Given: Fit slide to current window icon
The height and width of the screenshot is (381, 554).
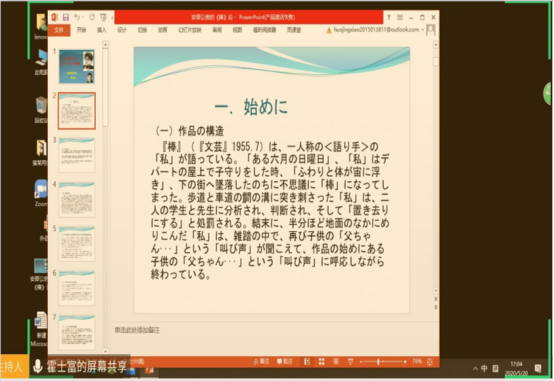Looking at the screenshot, I should (430, 361).
